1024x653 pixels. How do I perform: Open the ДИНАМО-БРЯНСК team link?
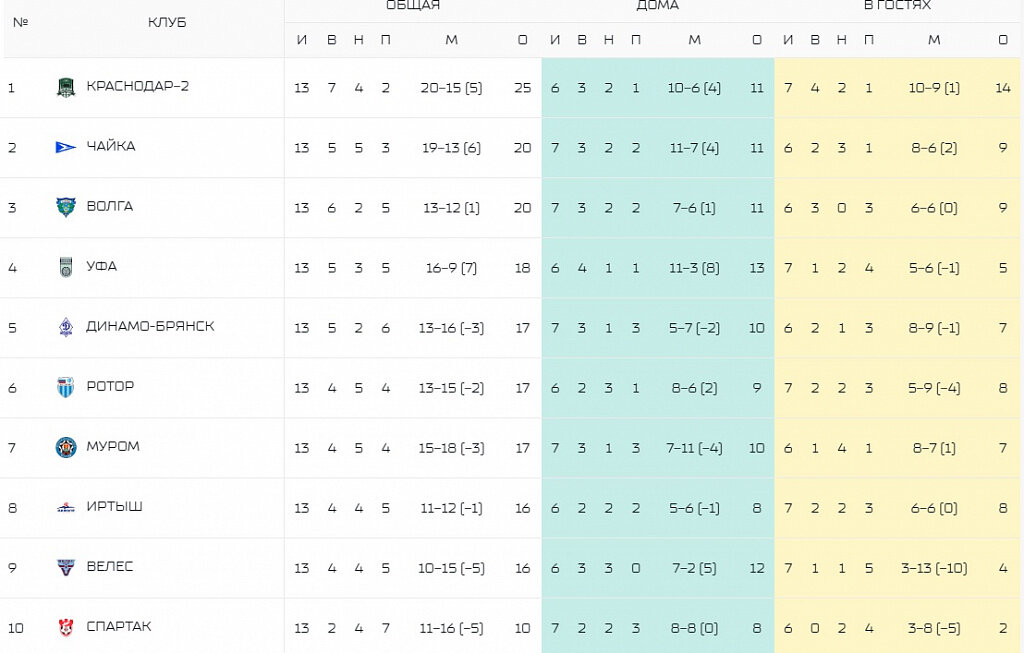click(150, 326)
